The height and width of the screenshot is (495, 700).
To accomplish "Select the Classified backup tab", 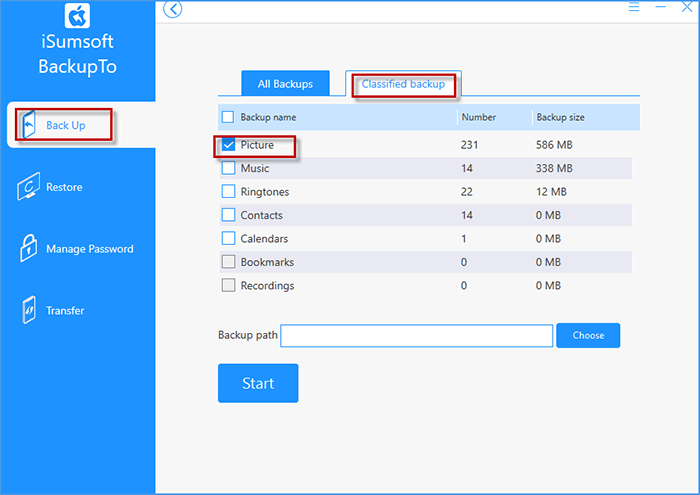I will pyautogui.click(x=403, y=84).
